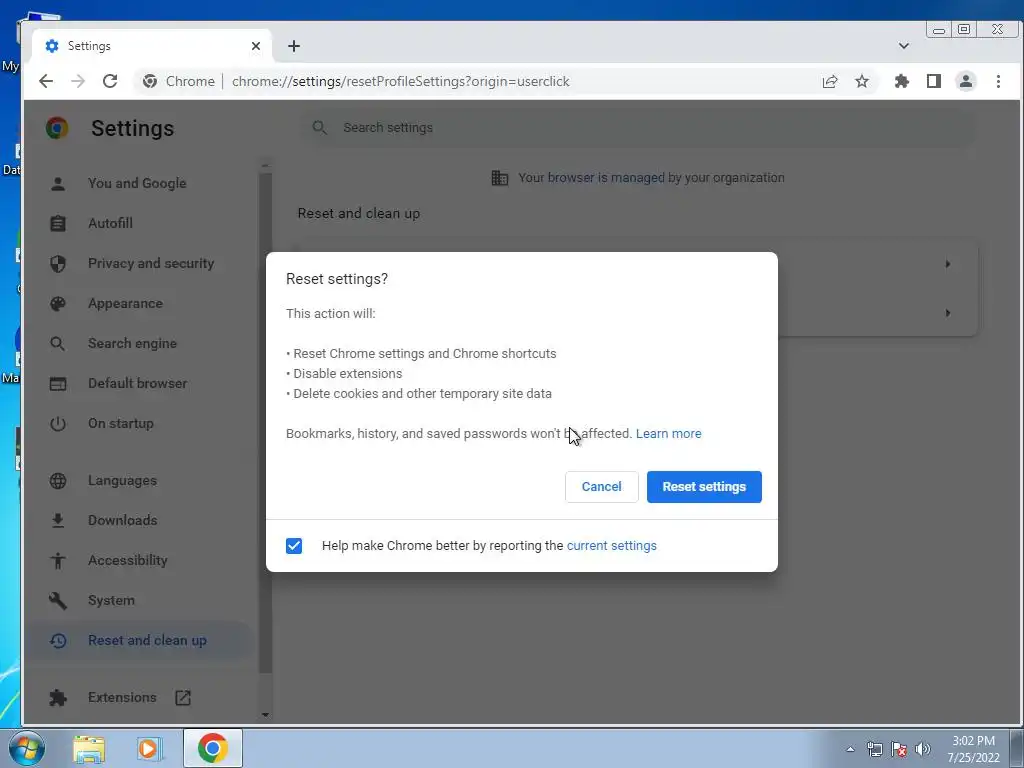Open the current settings link
Screen dimensions: 1024x768
coord(611,545)
